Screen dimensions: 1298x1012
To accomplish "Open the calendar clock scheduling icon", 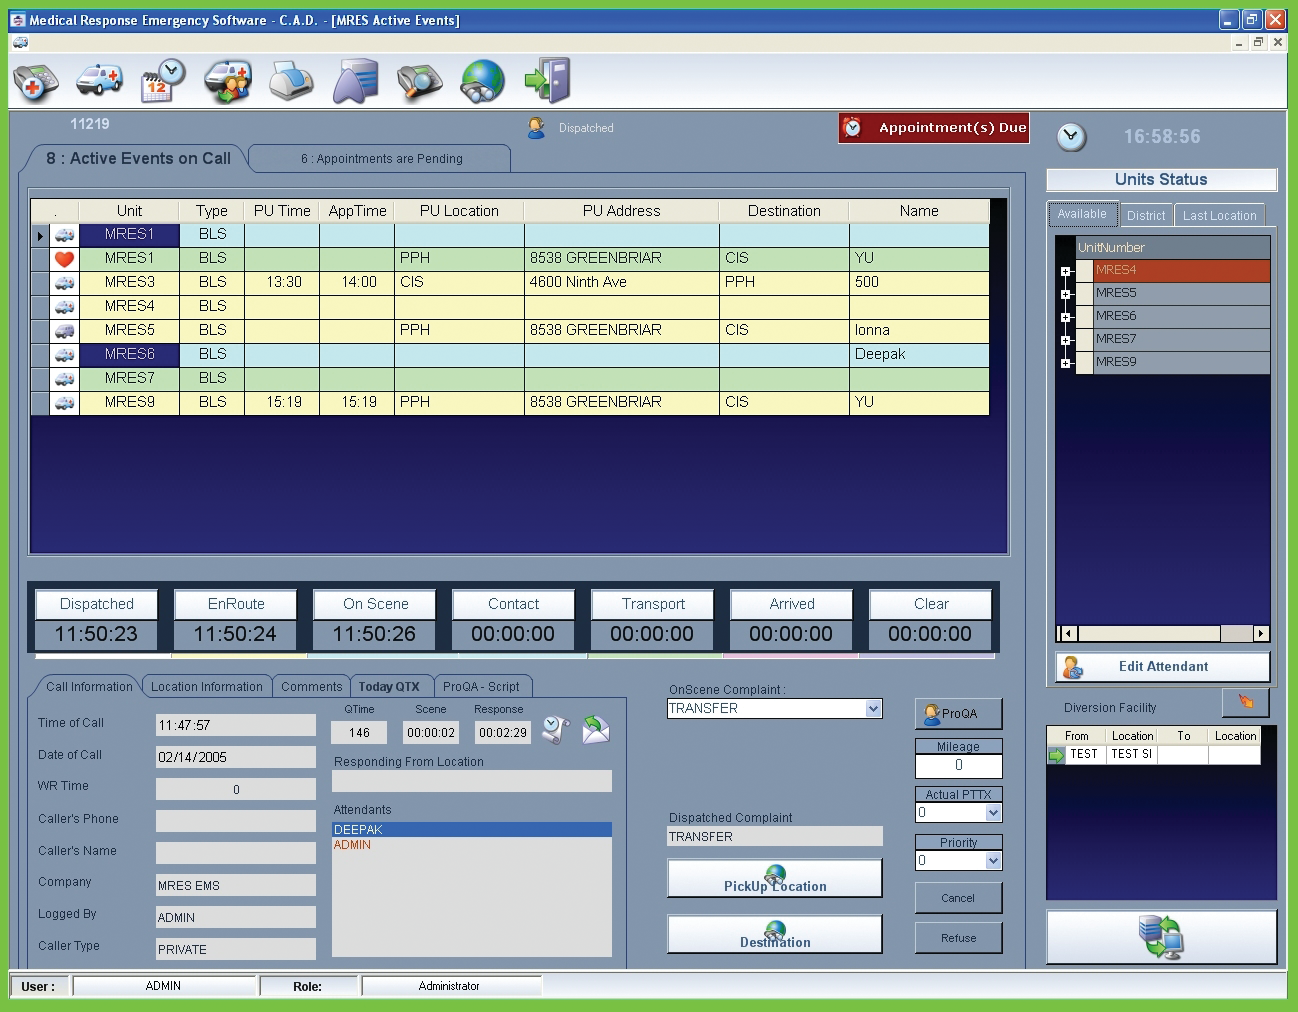I will [163, 80].
